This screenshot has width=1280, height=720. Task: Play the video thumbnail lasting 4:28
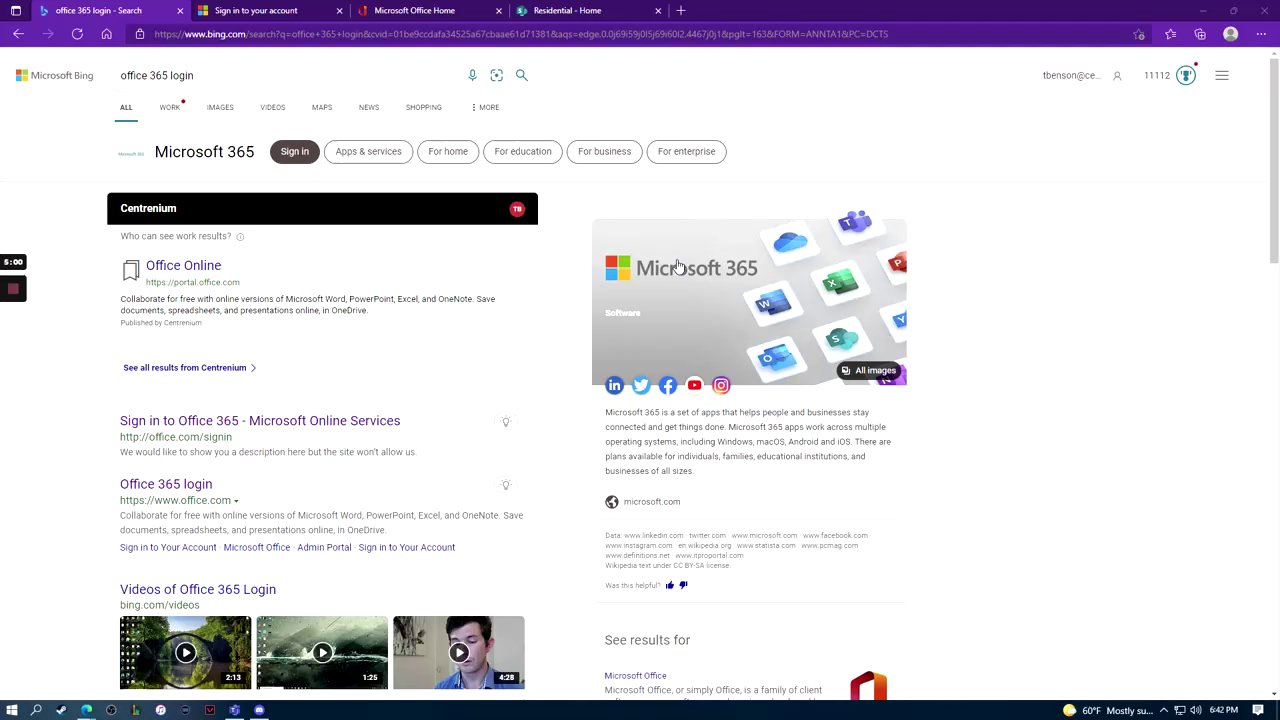tap(458, 652)
